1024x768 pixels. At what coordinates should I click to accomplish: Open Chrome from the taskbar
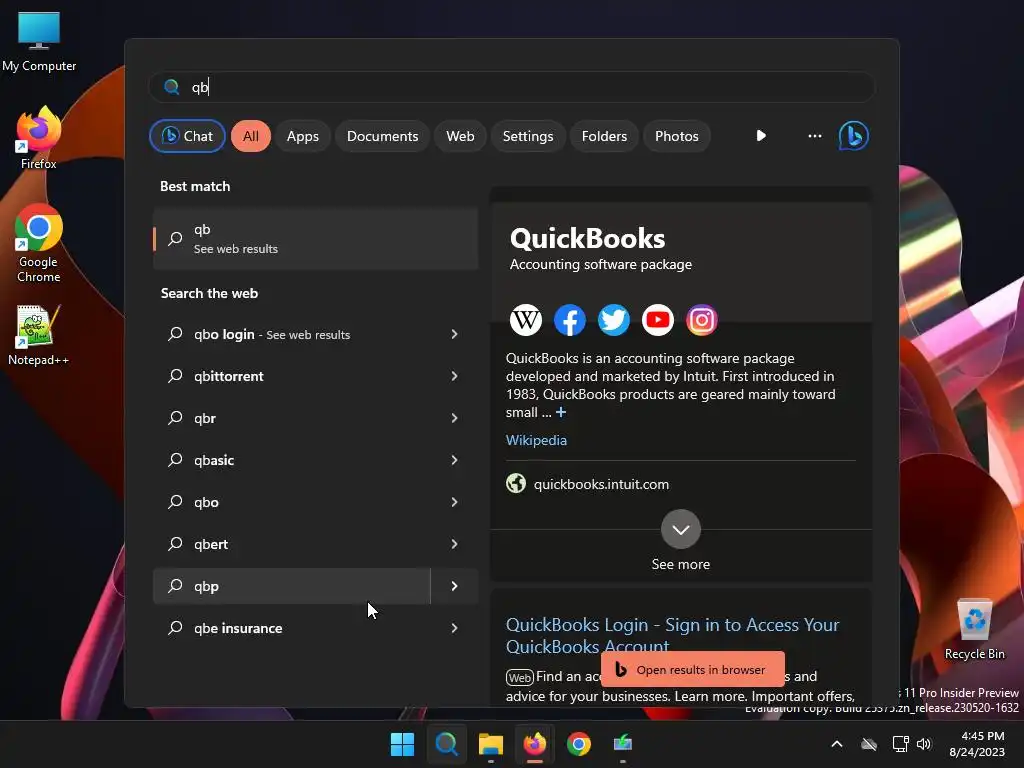(579, 744)
